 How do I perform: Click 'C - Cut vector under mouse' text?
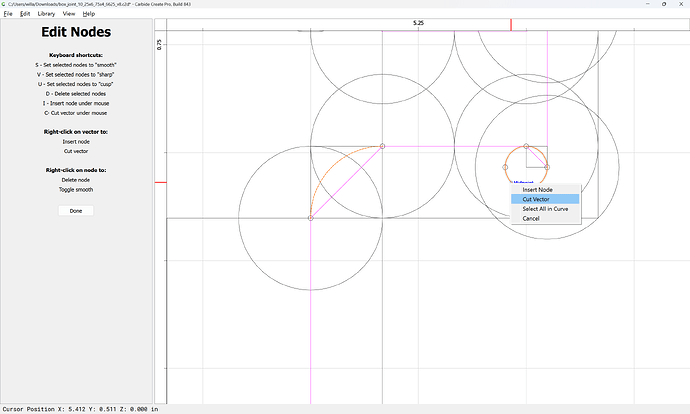coord(76,113)
